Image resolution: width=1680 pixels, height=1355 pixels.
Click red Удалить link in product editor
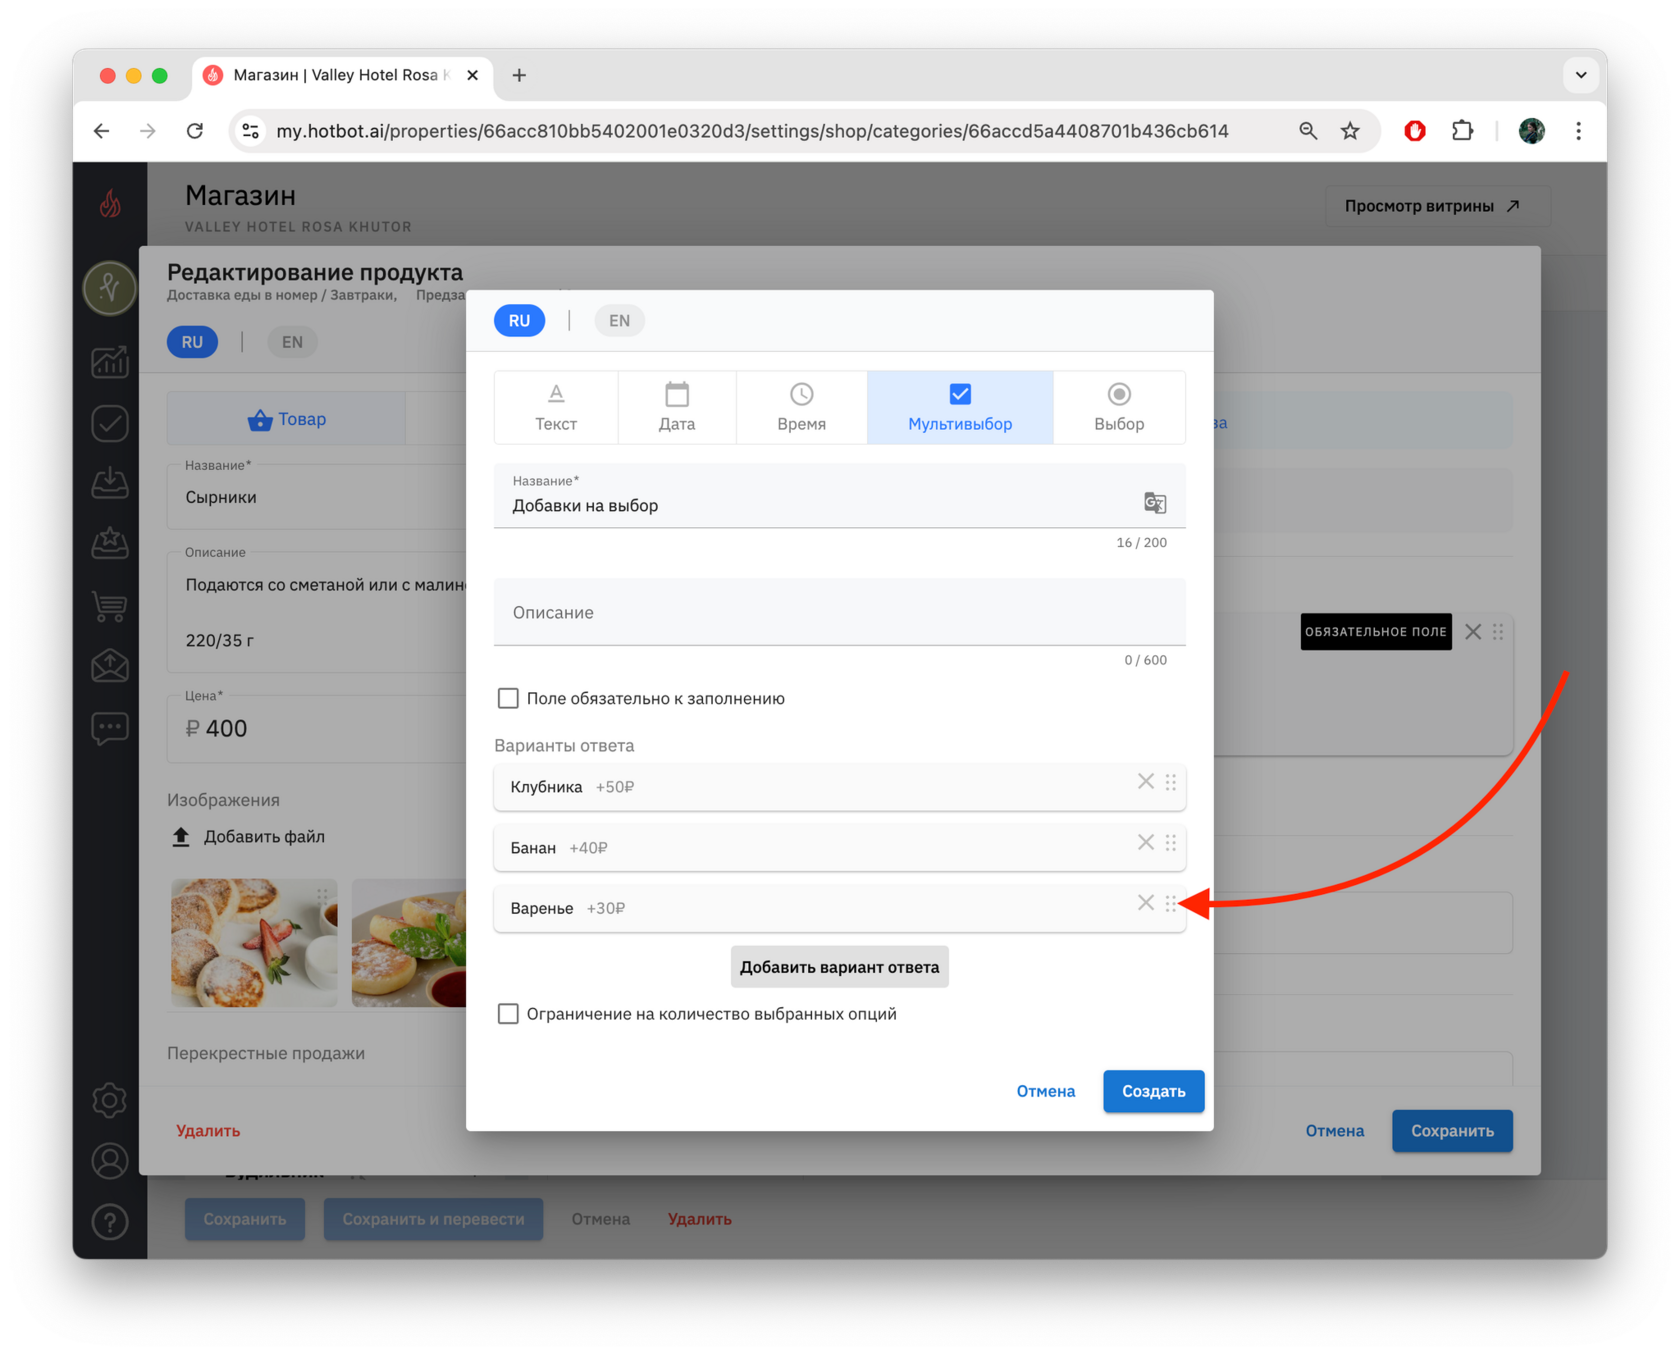[208, 1131]
